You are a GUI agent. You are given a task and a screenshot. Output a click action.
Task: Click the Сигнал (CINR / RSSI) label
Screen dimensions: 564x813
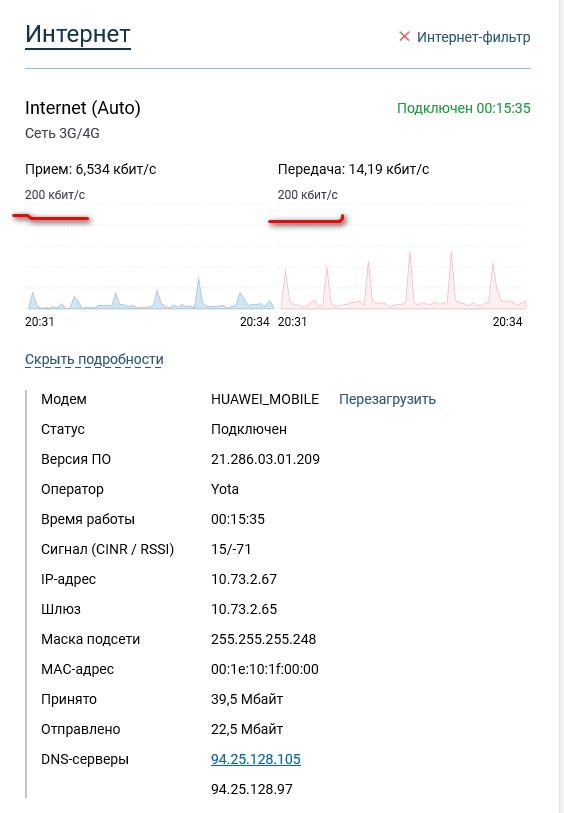click(107, 549)
